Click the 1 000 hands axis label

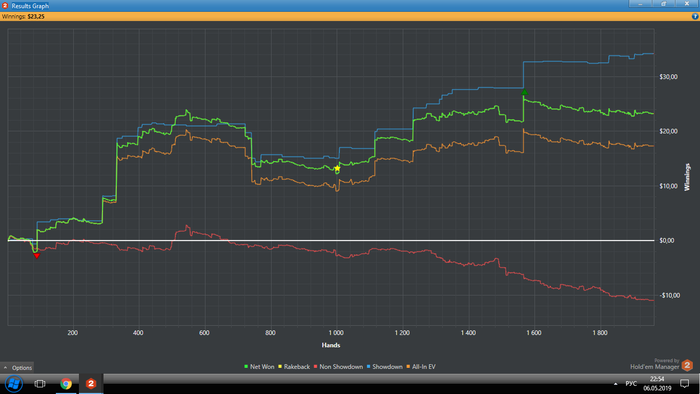[x=336, y=333]
